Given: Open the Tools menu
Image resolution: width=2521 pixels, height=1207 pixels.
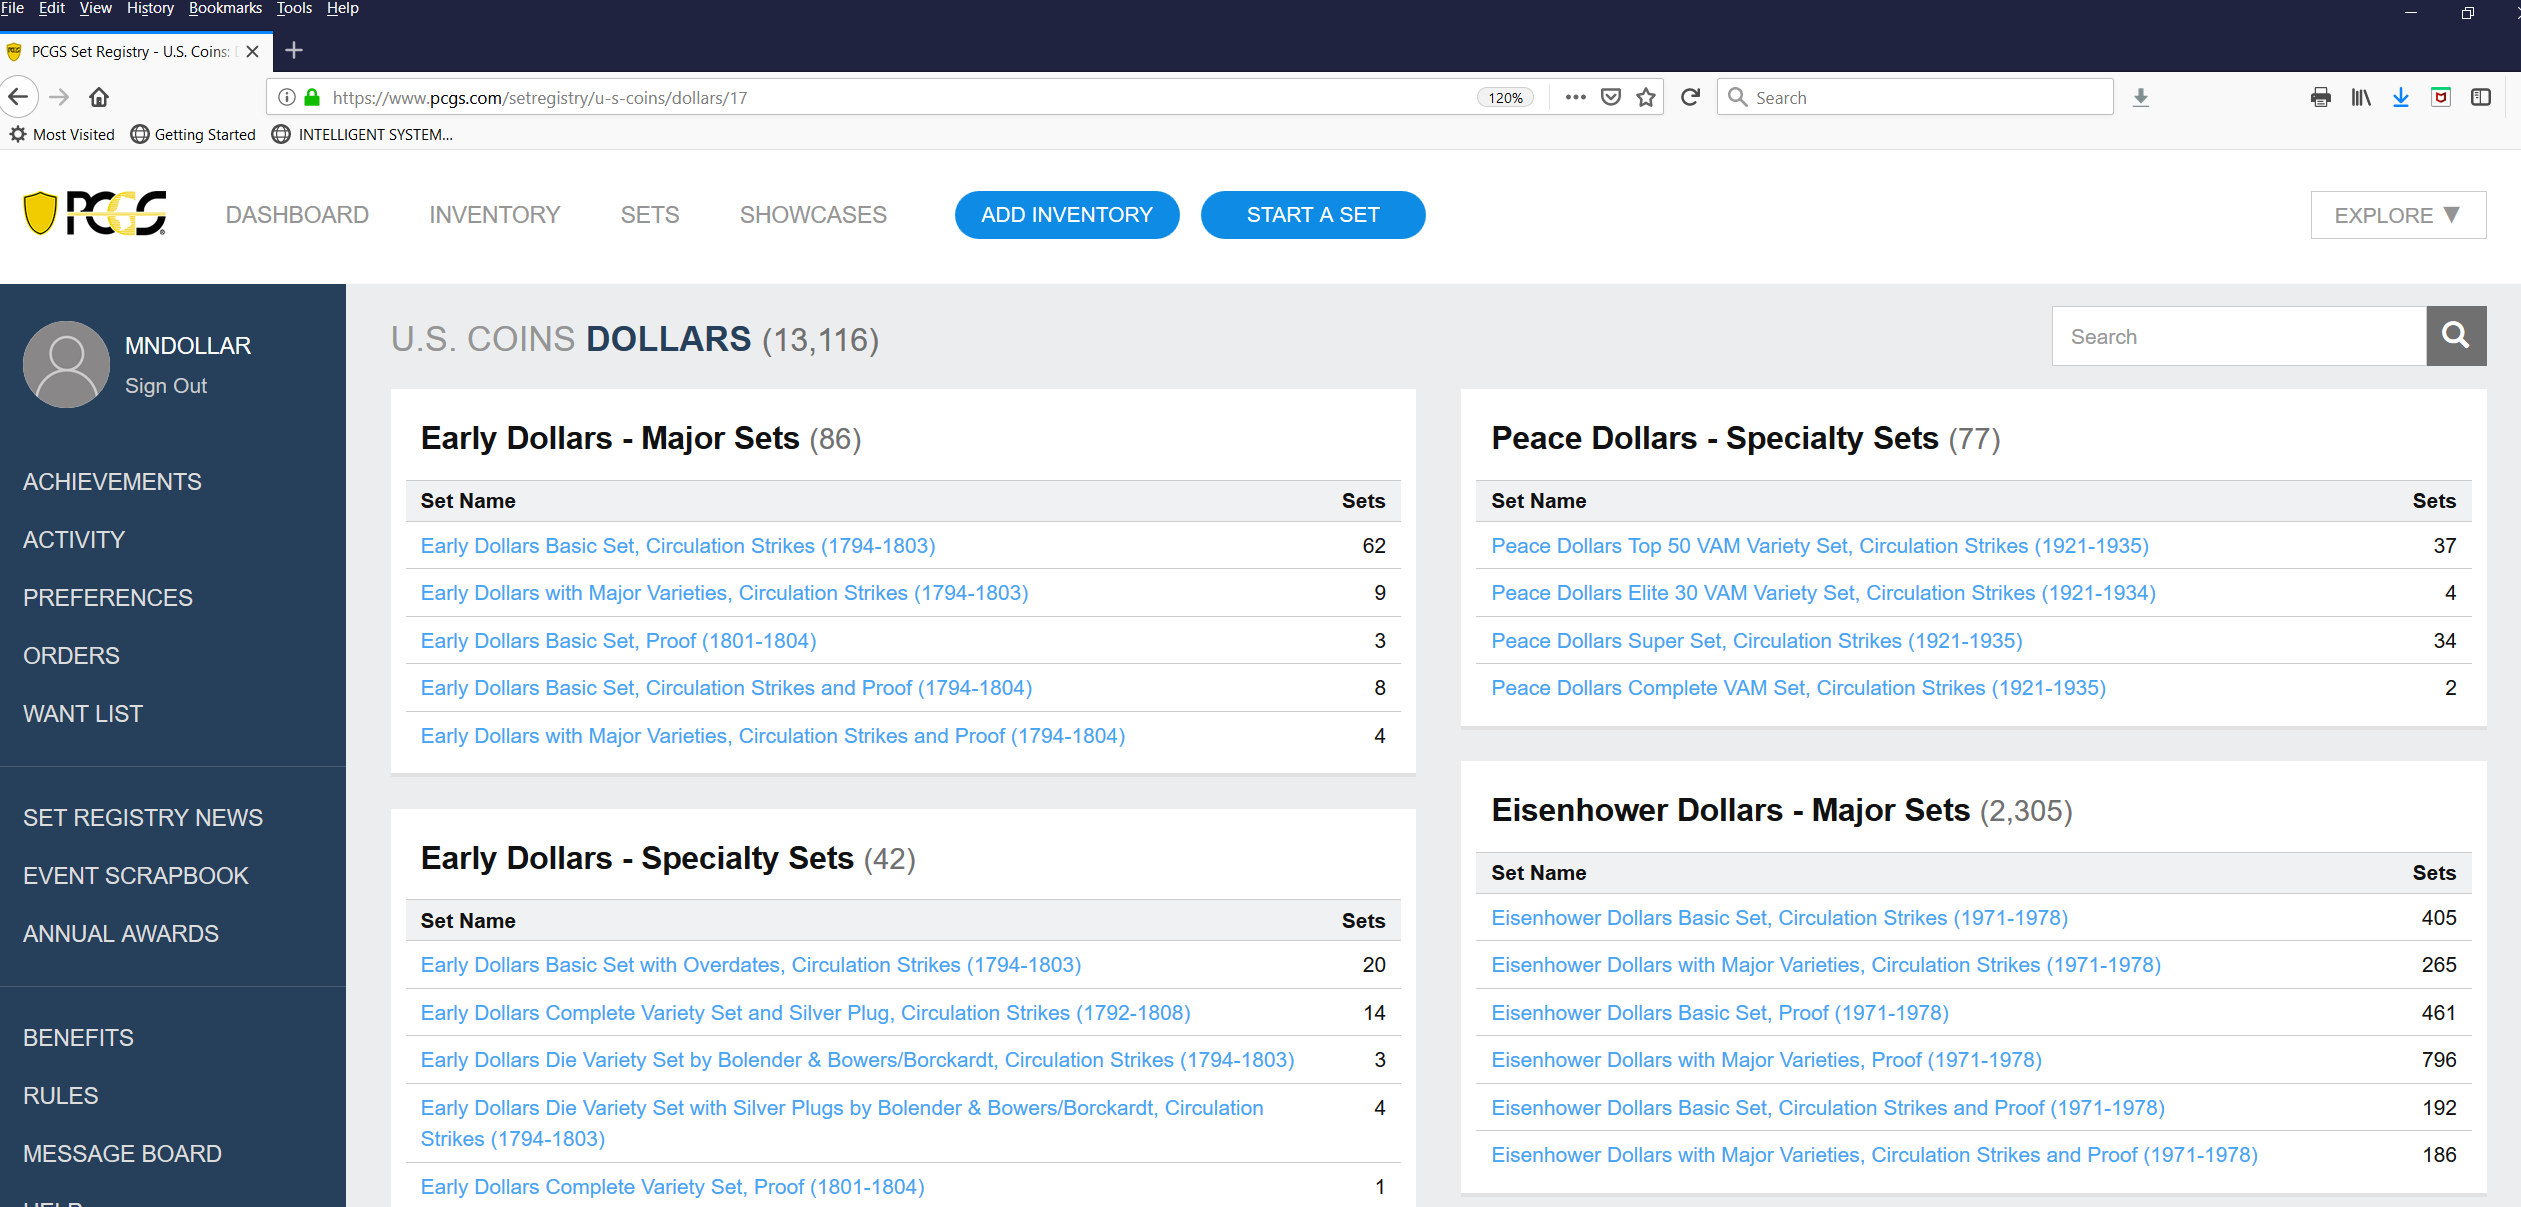Looking at the screenshot, I should pos(294,8).
